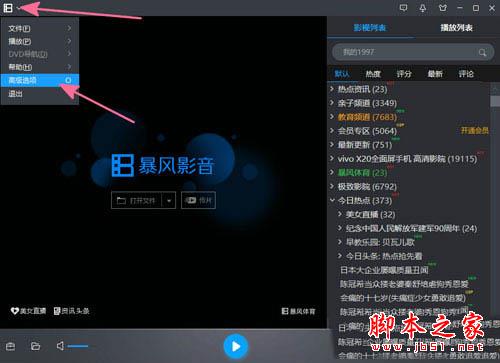Open the 陈冠希当众搂老婆秦舒培虐狗秀恩爱 video
The width and height of the screenshot is (500, 363).
pyautogui.click(x=404, y=284)
